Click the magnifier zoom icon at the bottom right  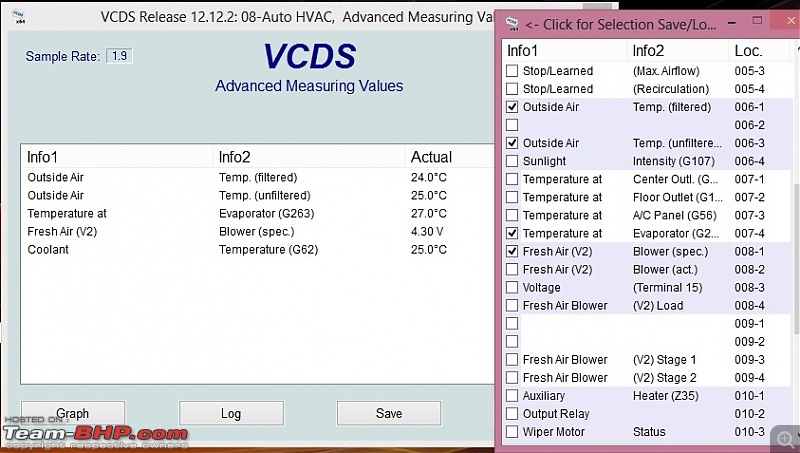pos(784,438)
